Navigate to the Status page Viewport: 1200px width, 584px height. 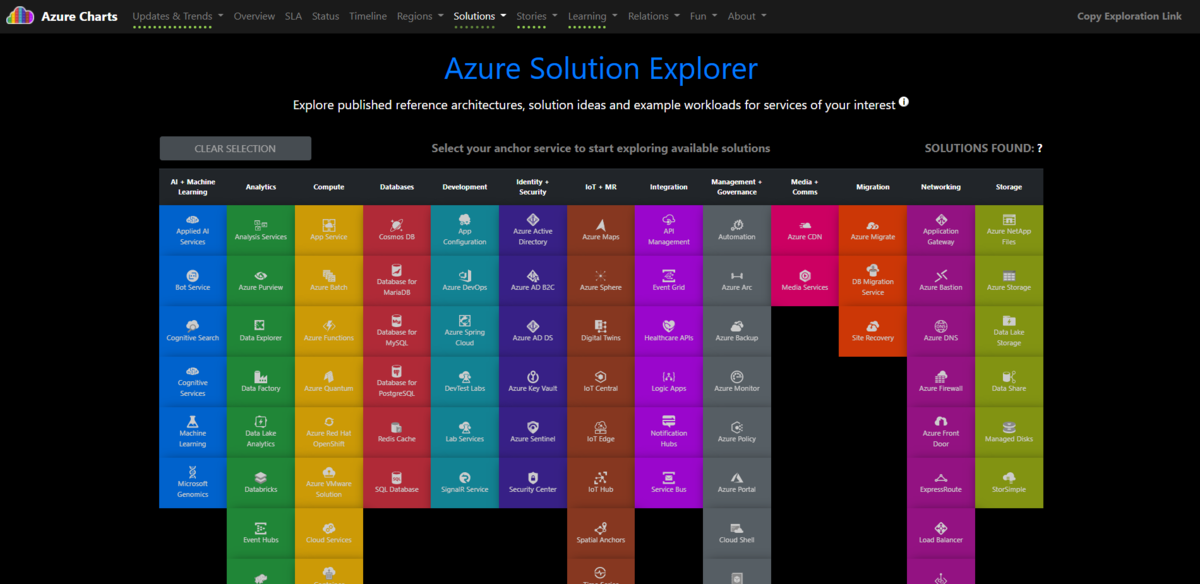pyautogui.click(x=325, y=16)
